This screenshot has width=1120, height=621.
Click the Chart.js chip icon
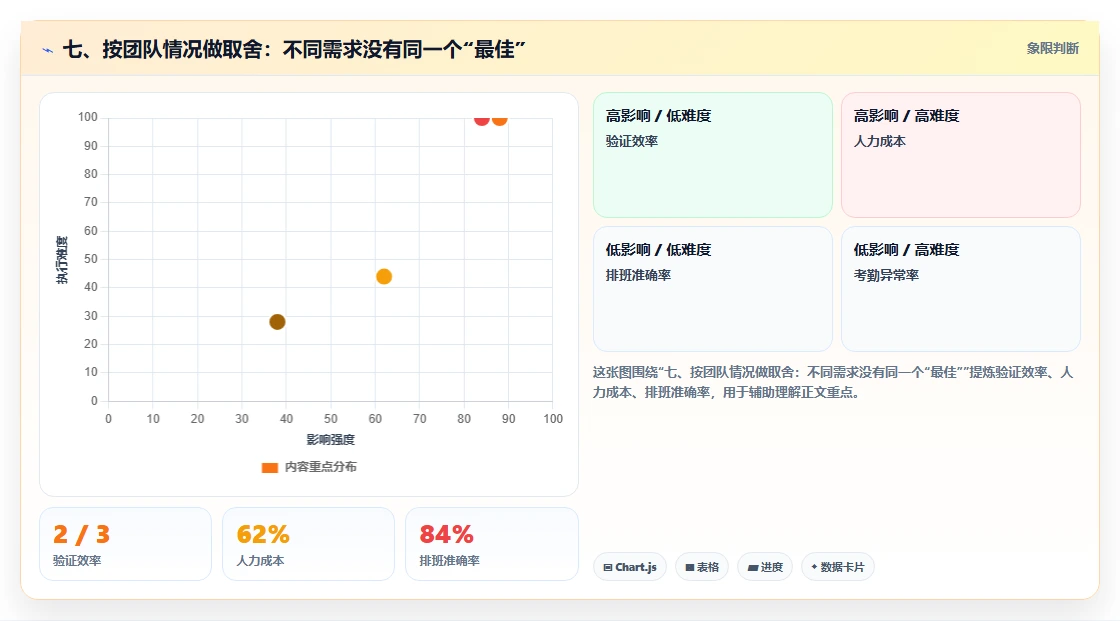608,567
